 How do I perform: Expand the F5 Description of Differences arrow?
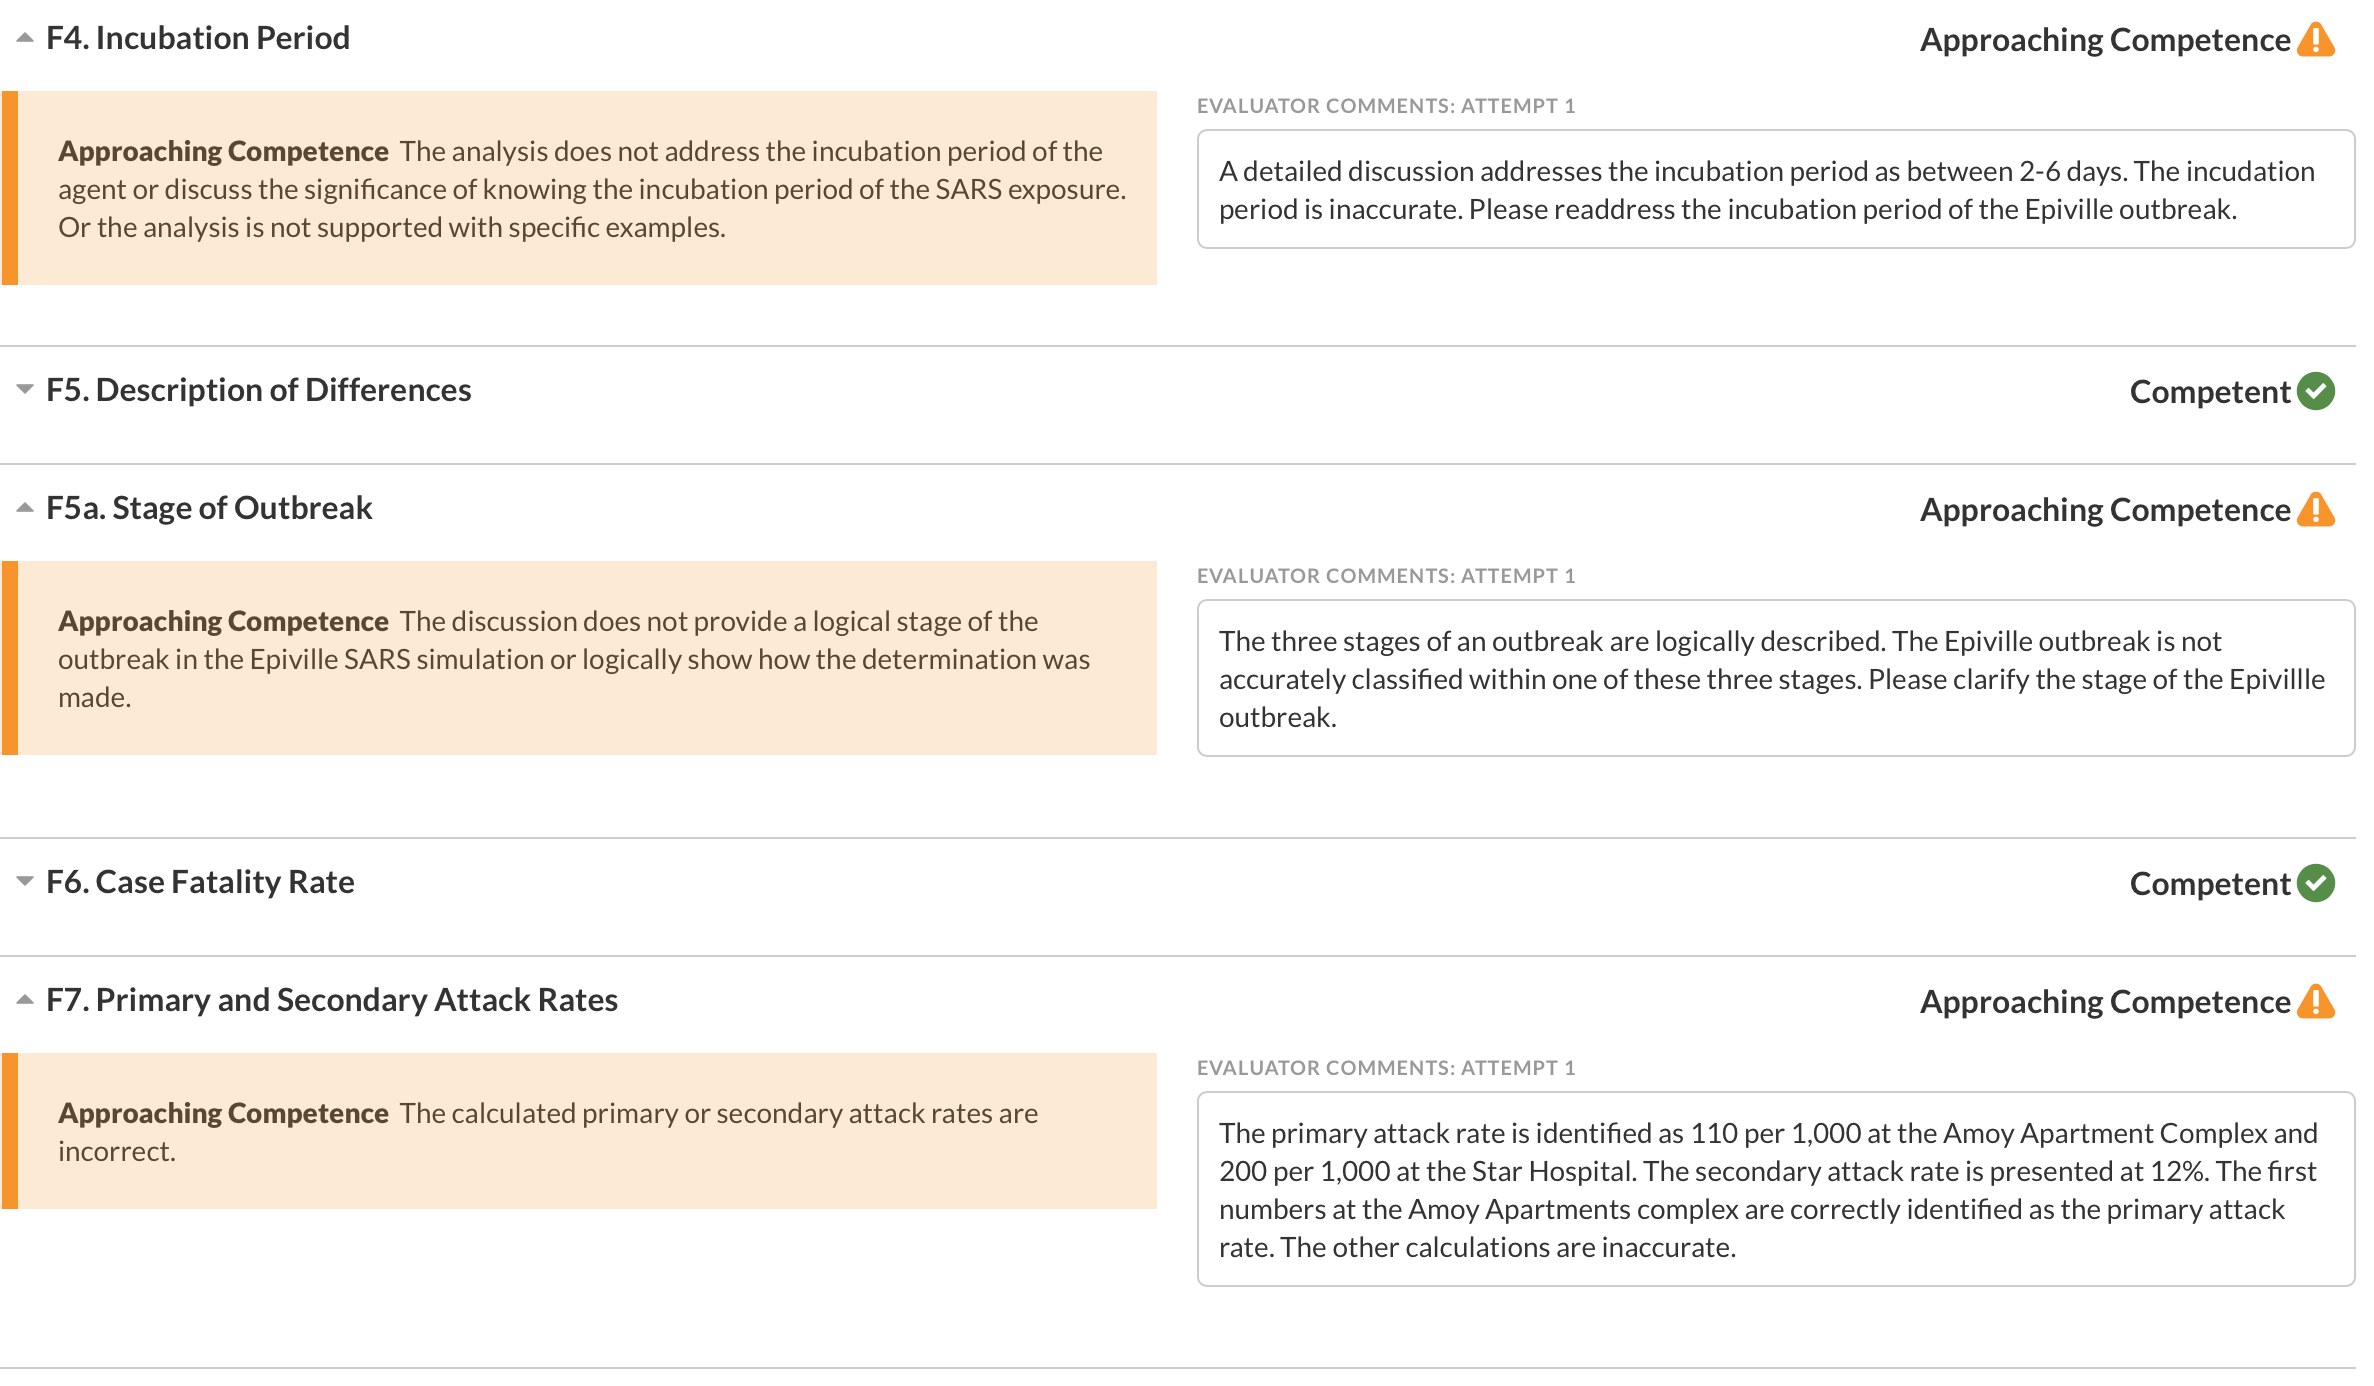pyautogui.click(x=25, y=389)
